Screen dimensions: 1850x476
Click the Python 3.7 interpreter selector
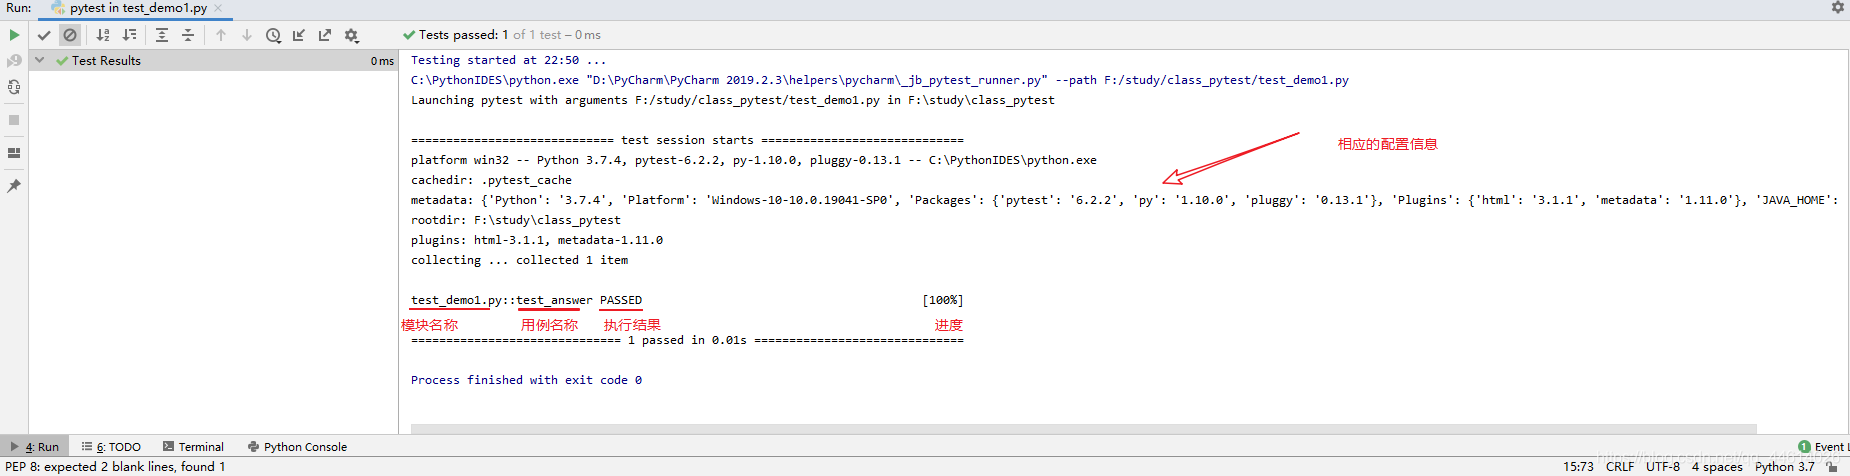coord(1784,466)
